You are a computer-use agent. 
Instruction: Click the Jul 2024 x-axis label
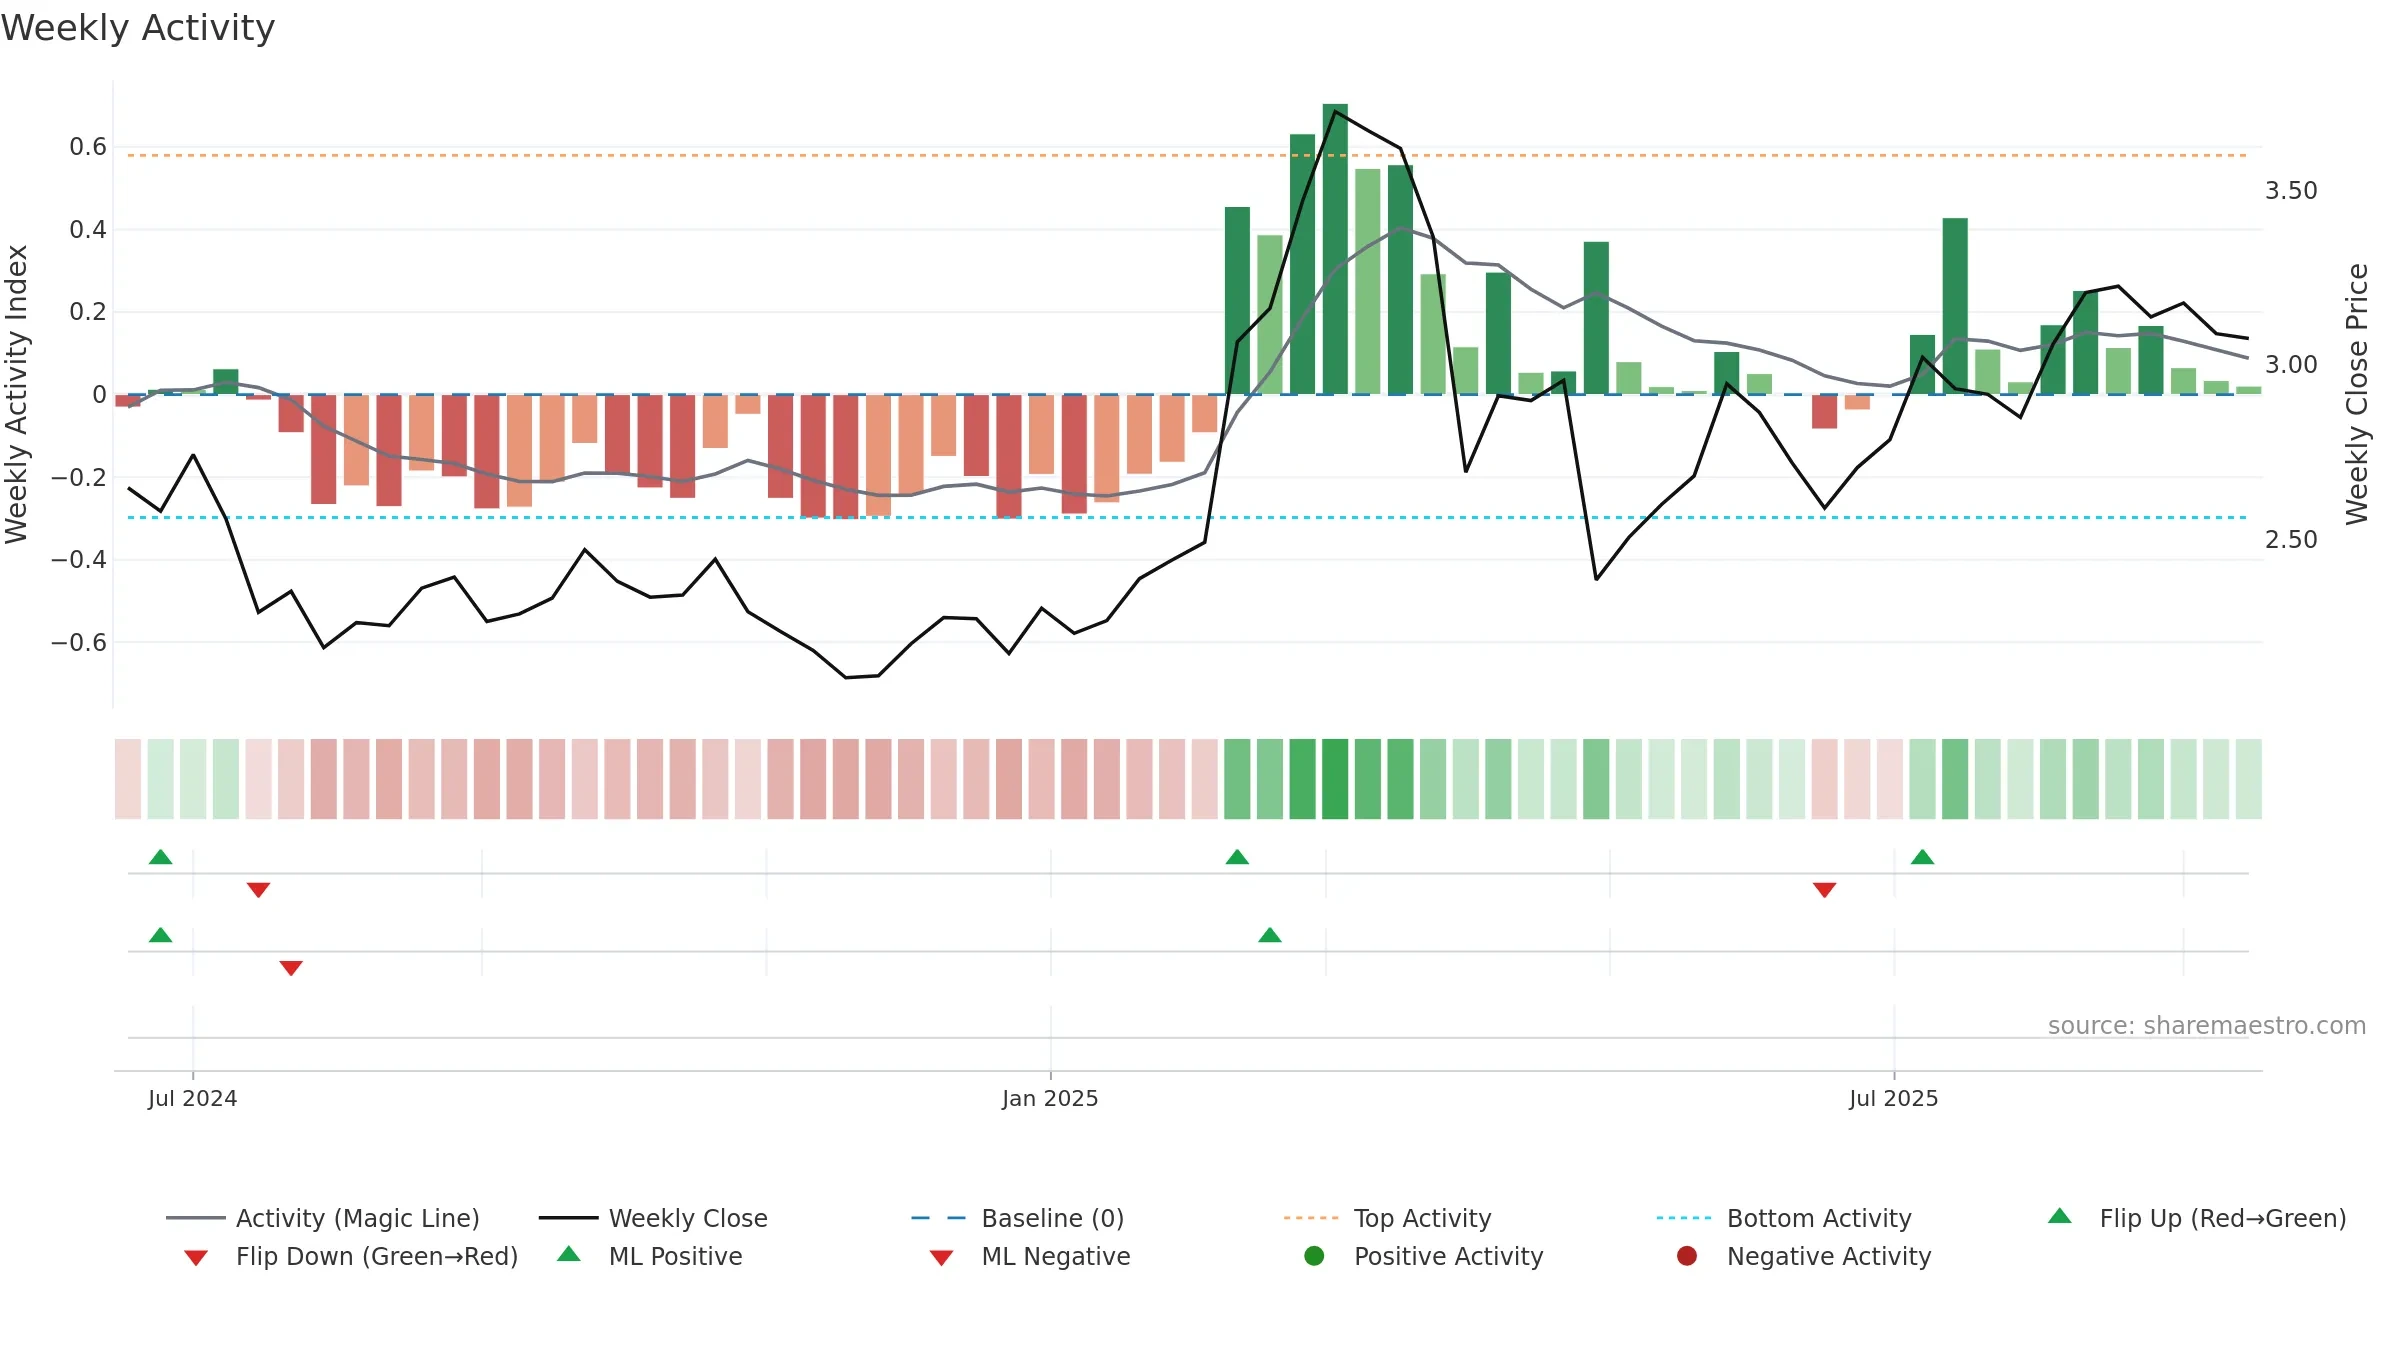(x=192, y=1099)
